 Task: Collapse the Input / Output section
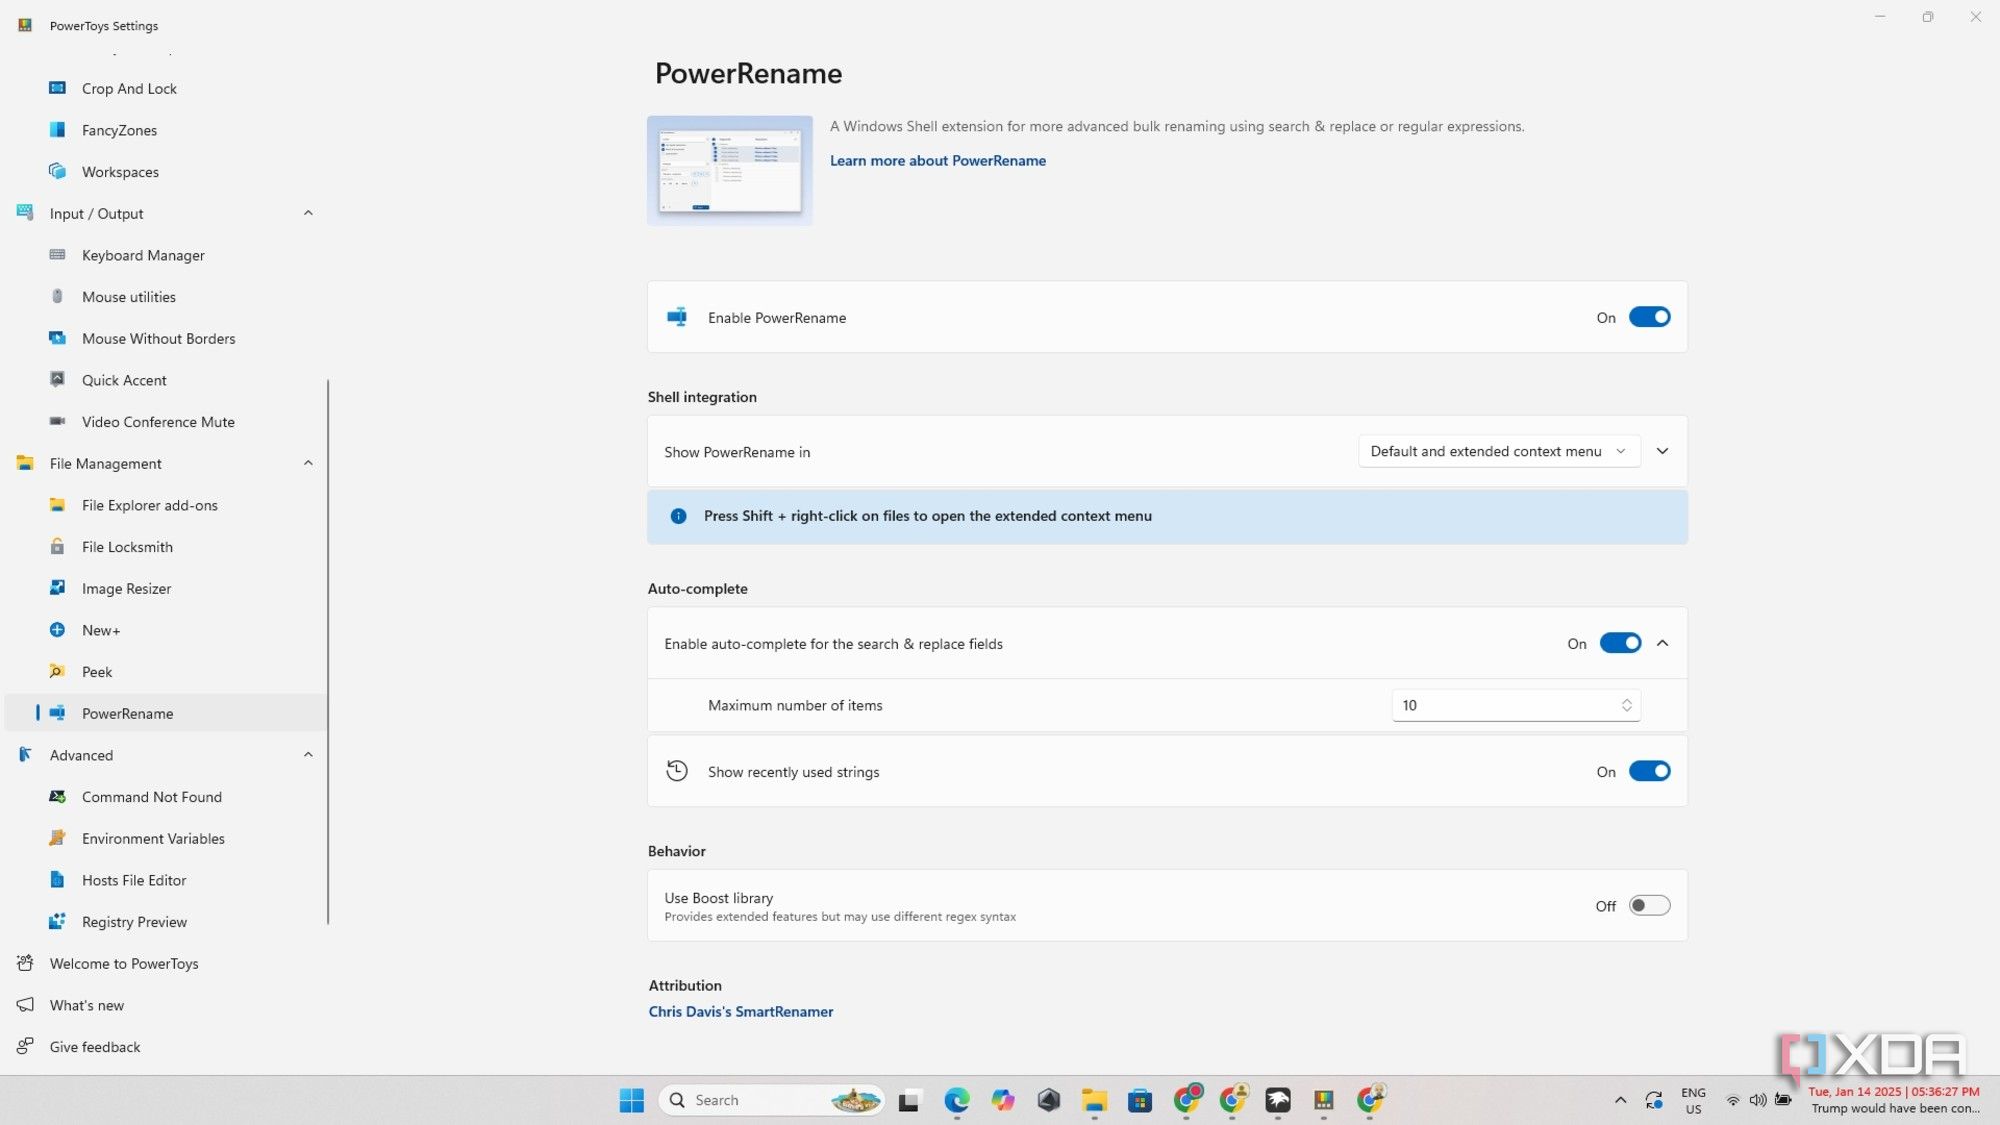pyautogui.click(x=308, y=213)
